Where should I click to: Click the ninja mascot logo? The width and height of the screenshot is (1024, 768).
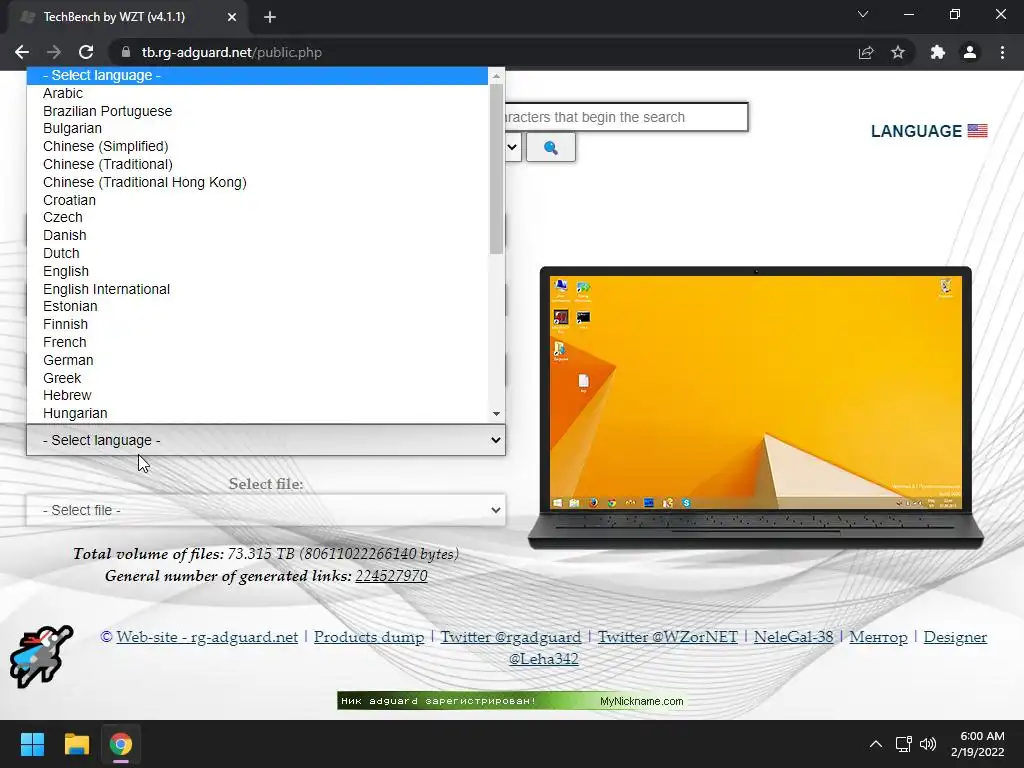point(40,656)
